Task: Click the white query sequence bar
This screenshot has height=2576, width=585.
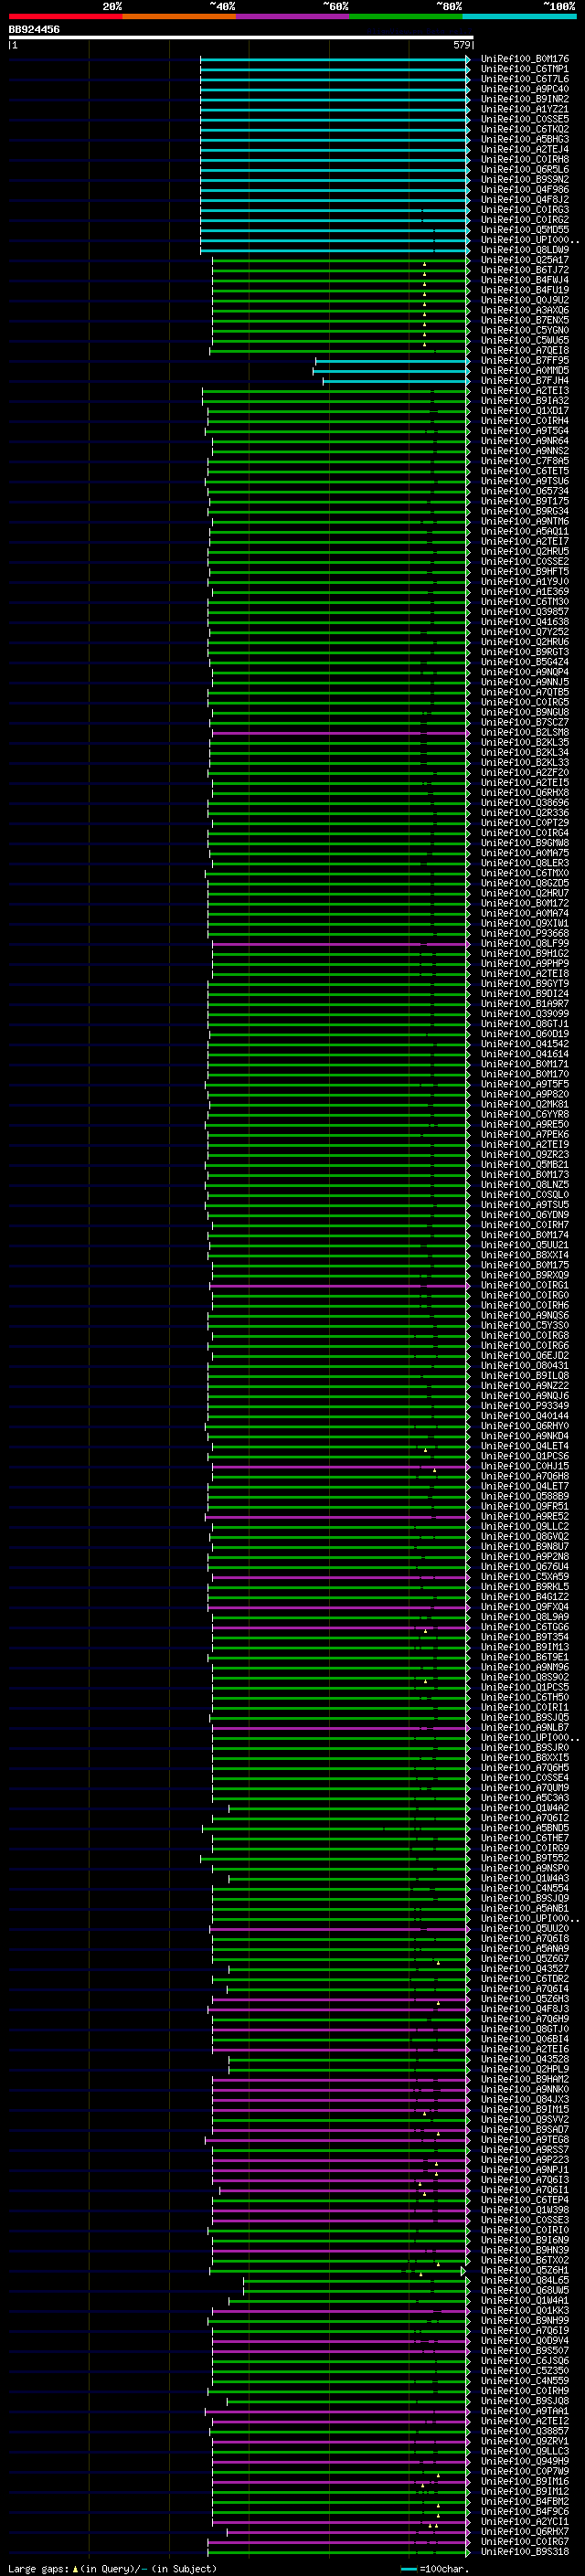Action: [241, 38]
